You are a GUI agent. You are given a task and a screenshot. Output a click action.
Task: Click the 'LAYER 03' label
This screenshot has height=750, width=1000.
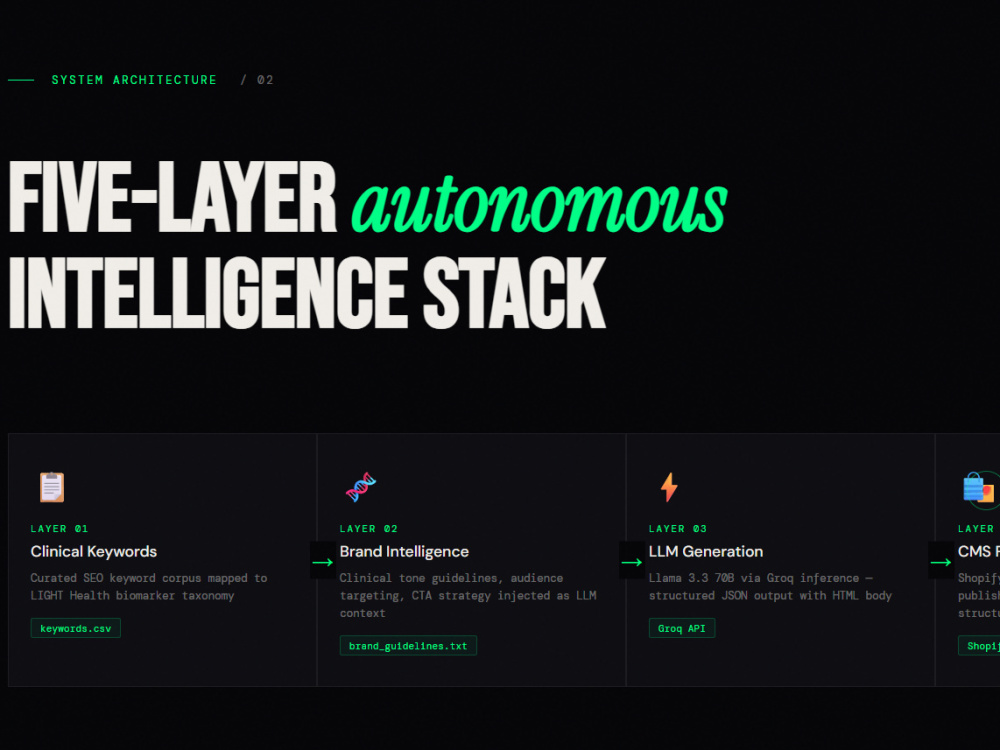coord(678,529)
